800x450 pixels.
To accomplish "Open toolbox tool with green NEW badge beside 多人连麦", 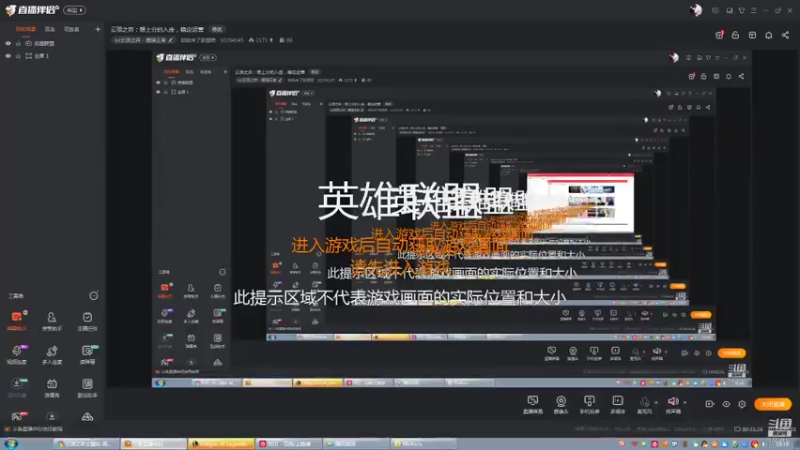I will pyautogui.click(x=87, y=354).
